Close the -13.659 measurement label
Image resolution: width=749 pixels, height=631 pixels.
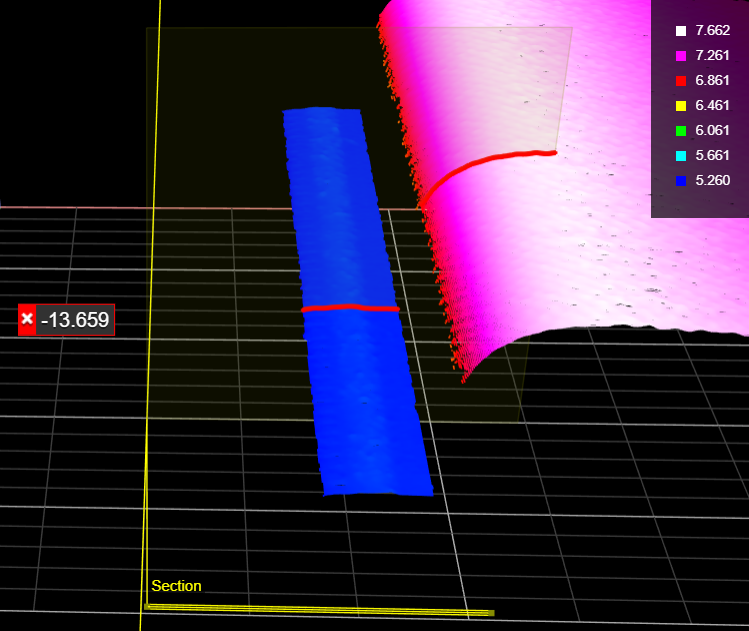coord(27,320)
